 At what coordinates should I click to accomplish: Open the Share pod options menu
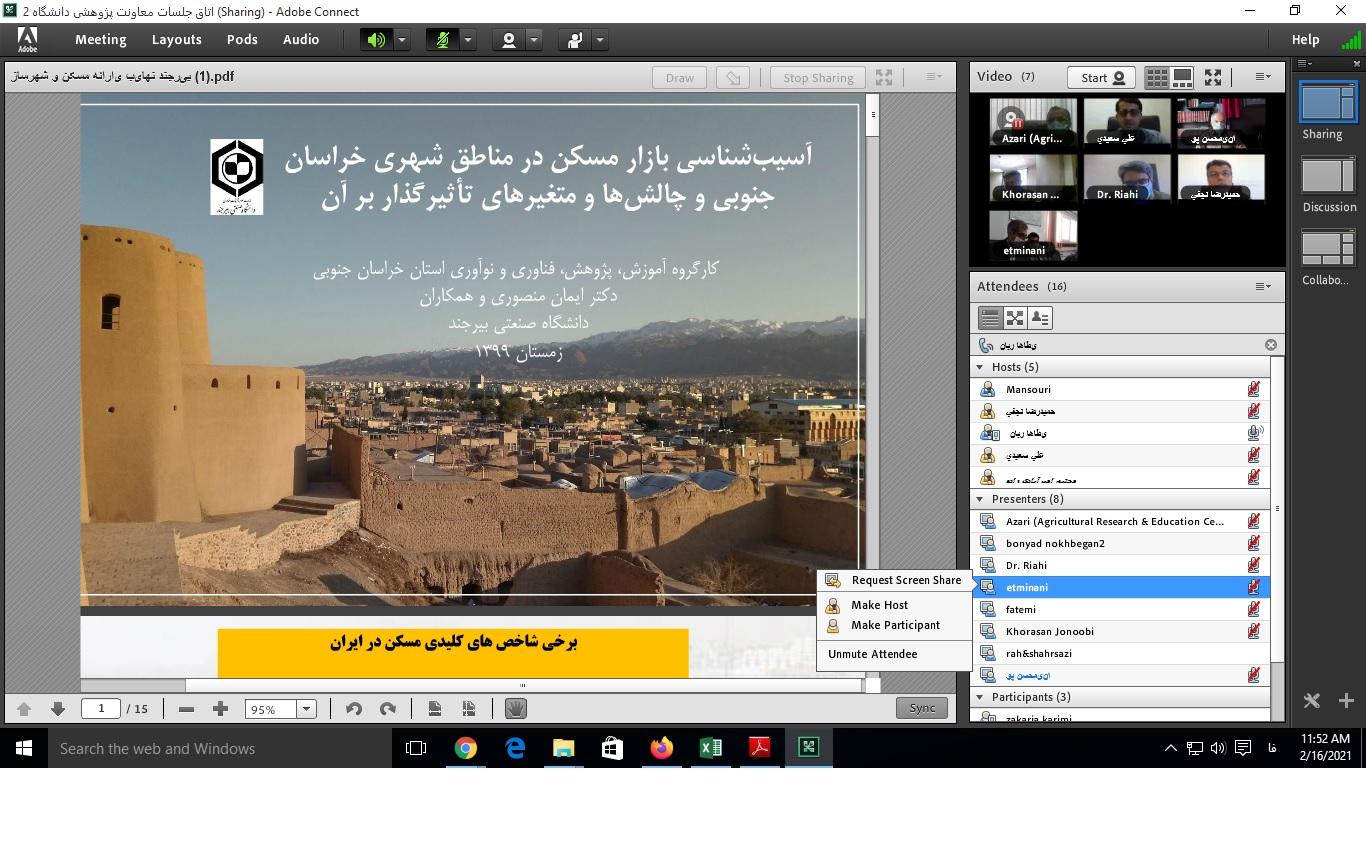(934, 77)
